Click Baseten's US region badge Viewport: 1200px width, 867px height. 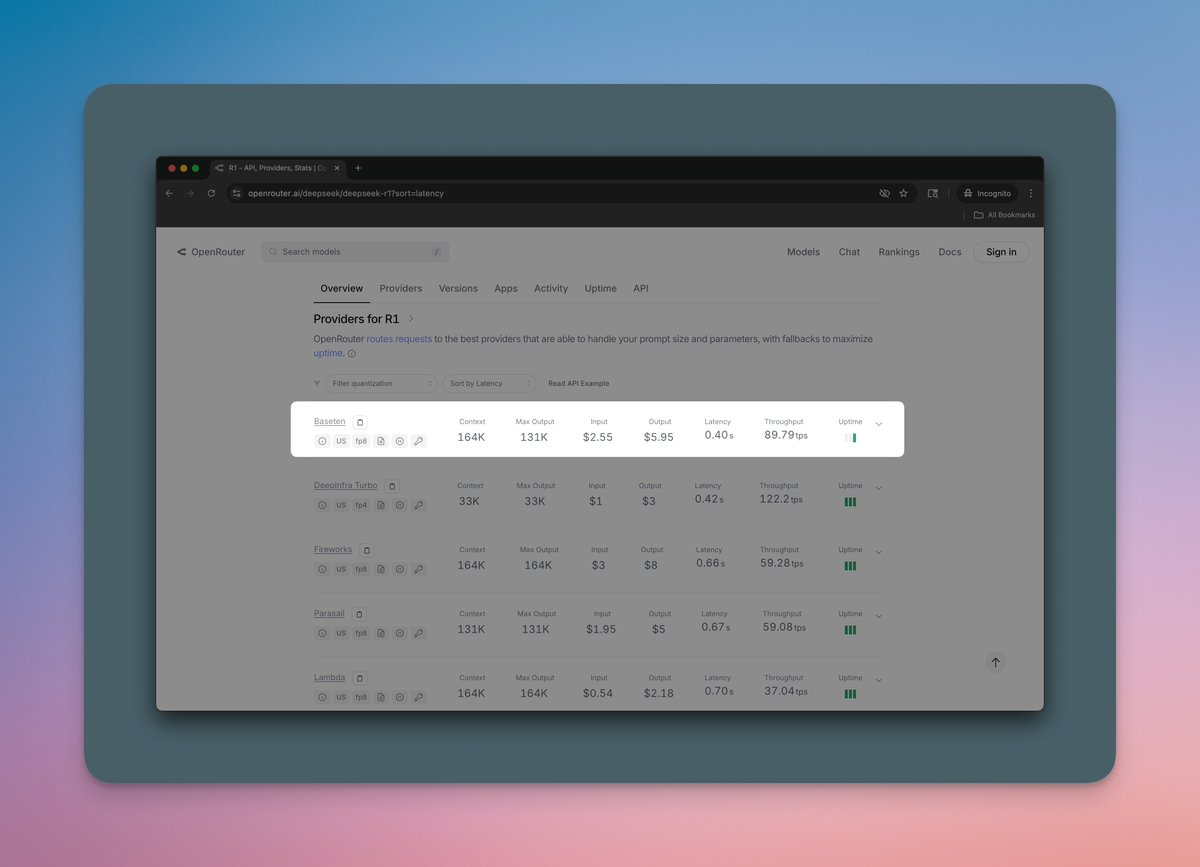point(341,441)
